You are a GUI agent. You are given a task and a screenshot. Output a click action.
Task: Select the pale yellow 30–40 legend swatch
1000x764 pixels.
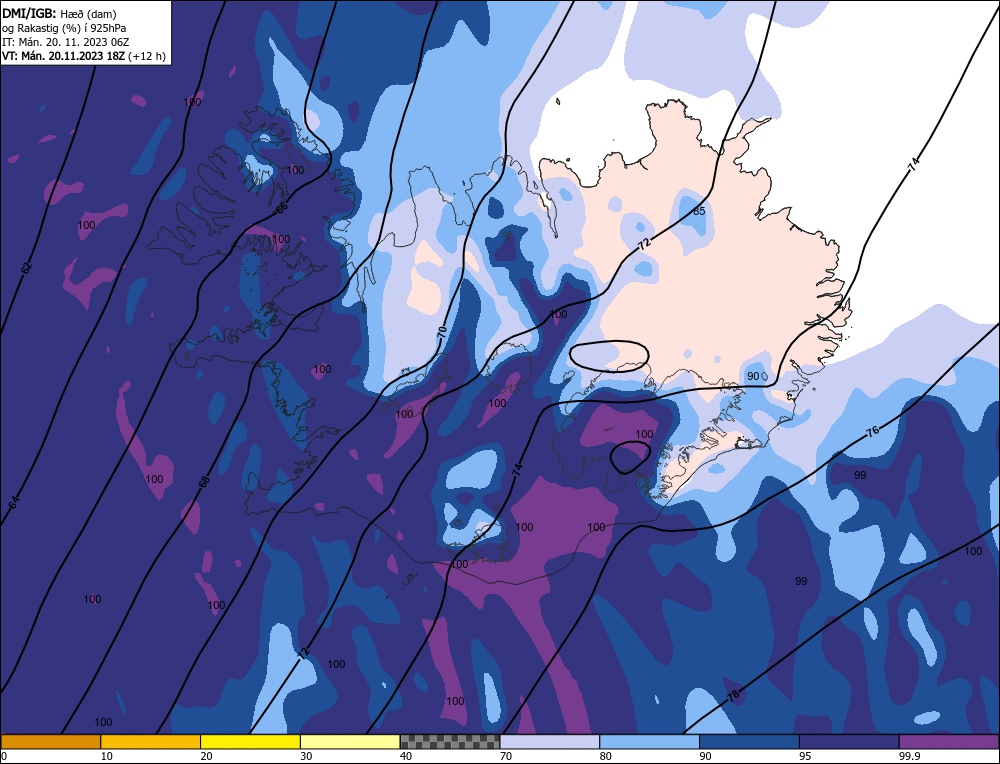point(350,741)
